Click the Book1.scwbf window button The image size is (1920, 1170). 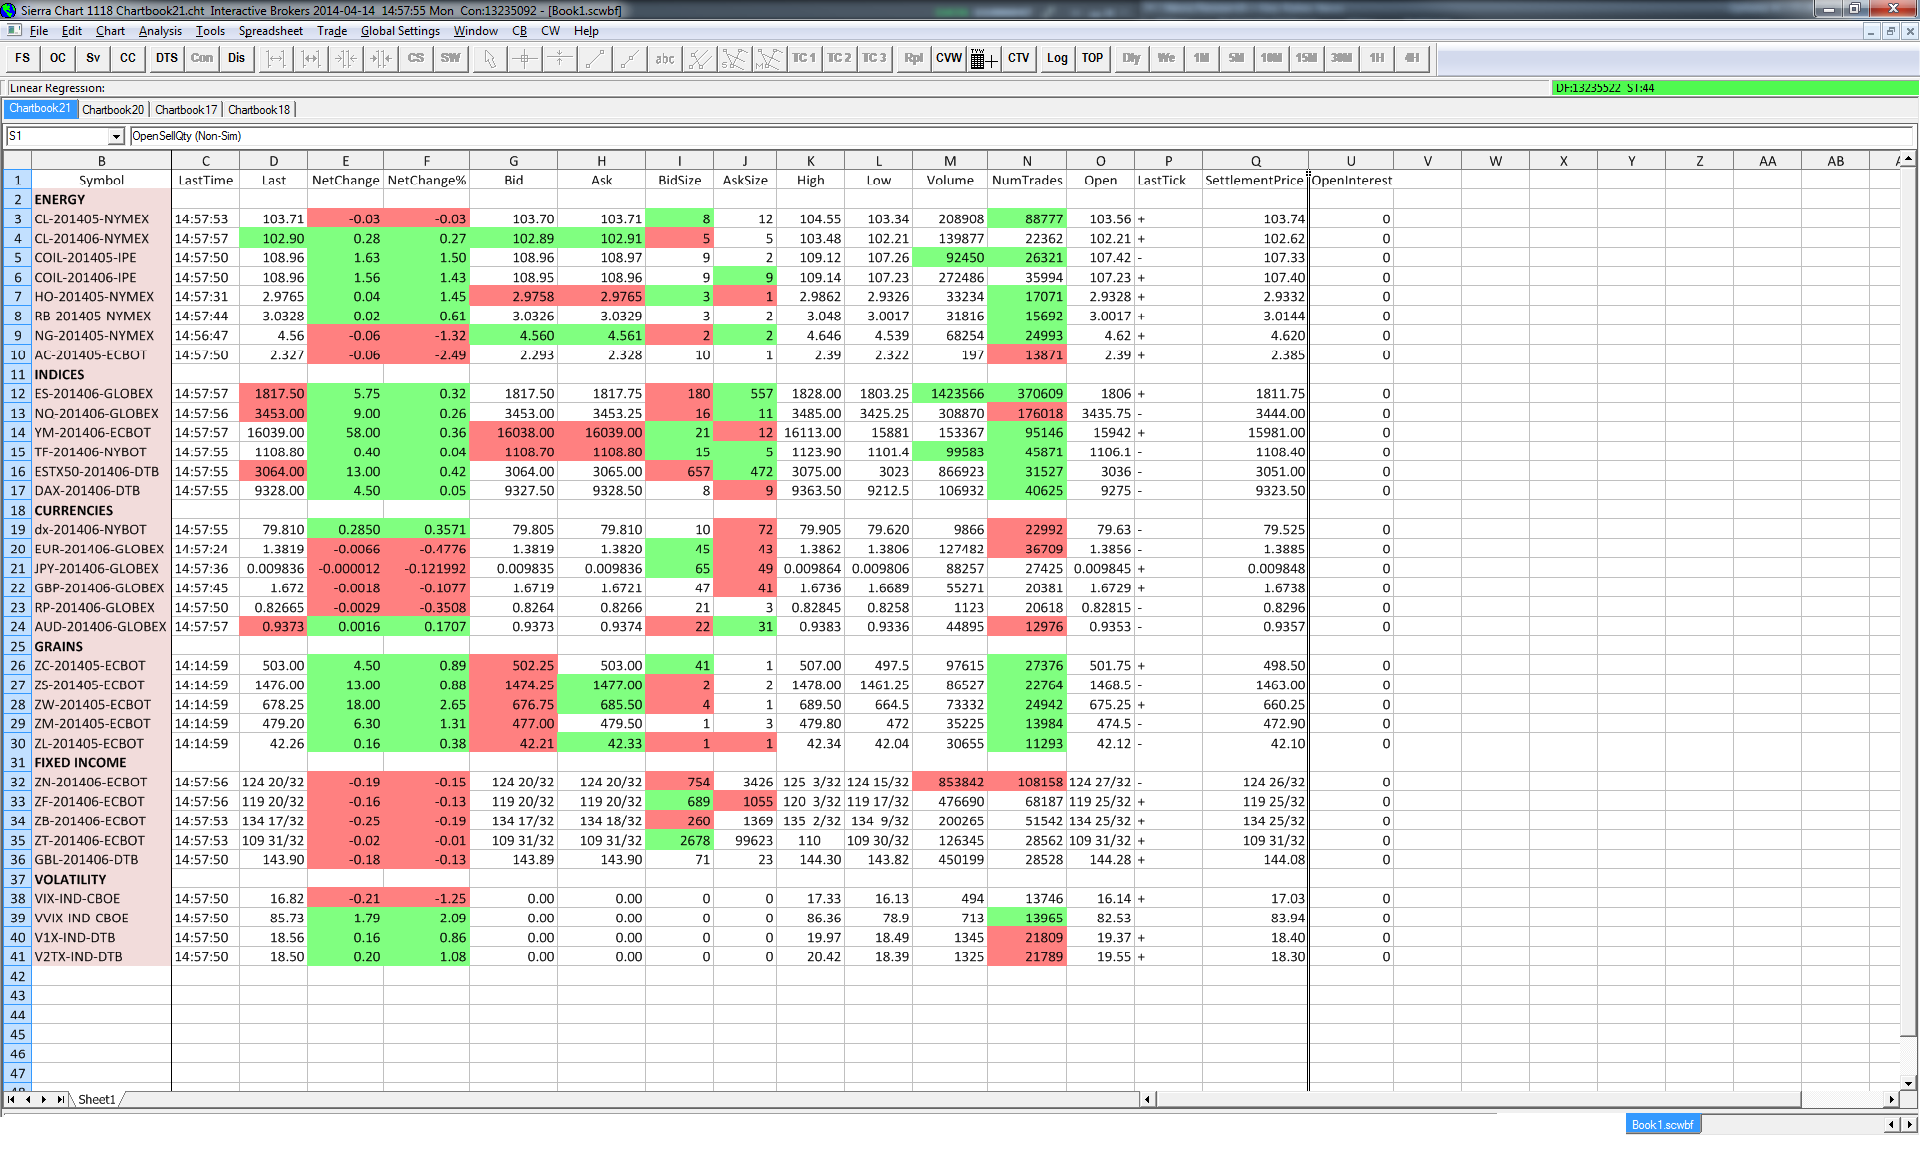1662,1125
